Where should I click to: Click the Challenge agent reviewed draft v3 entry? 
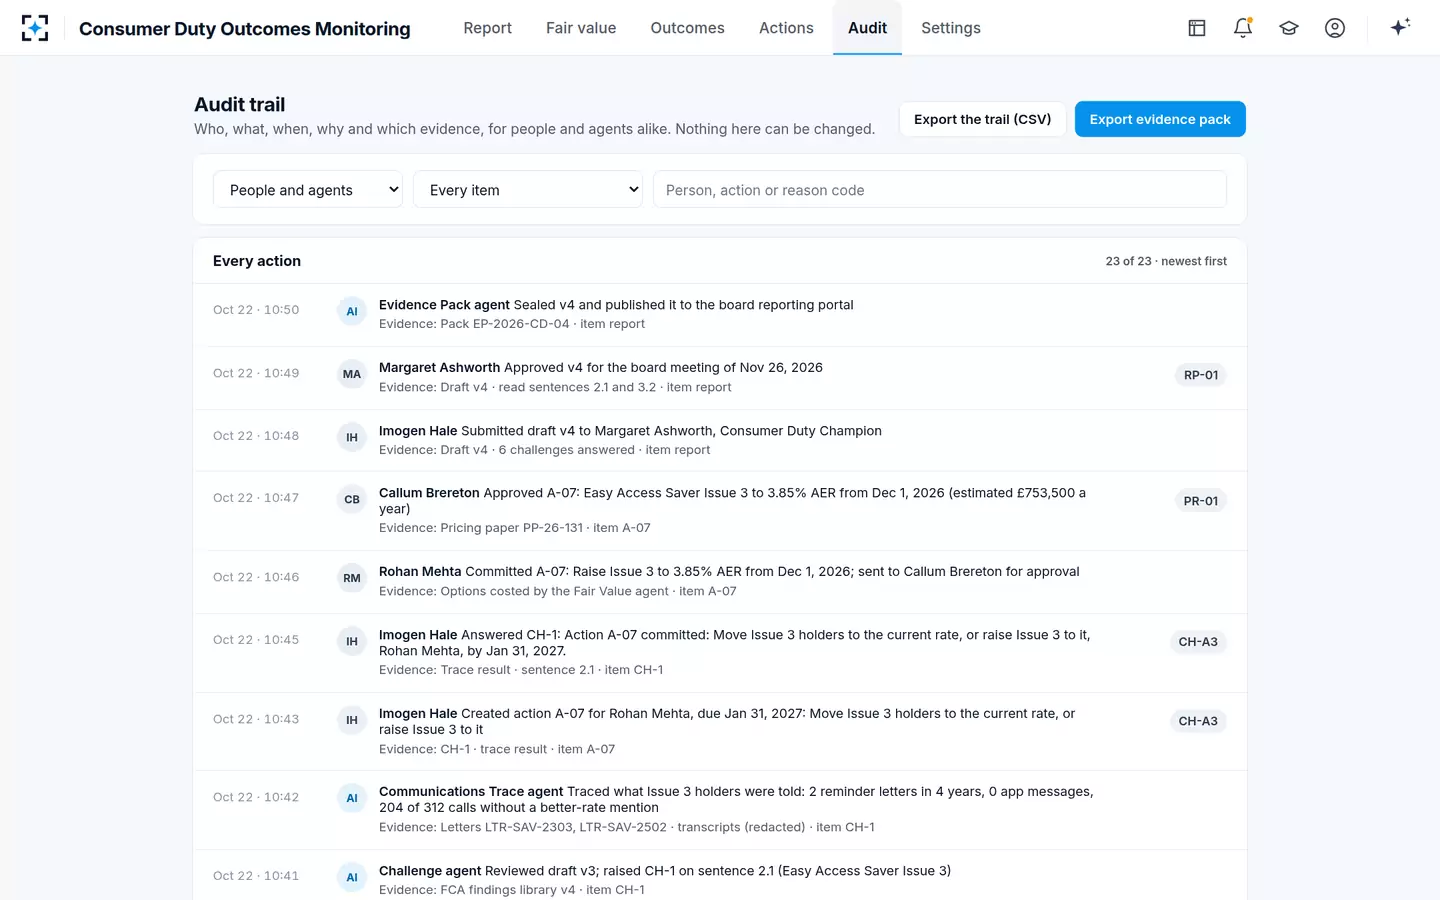(720, 876)
